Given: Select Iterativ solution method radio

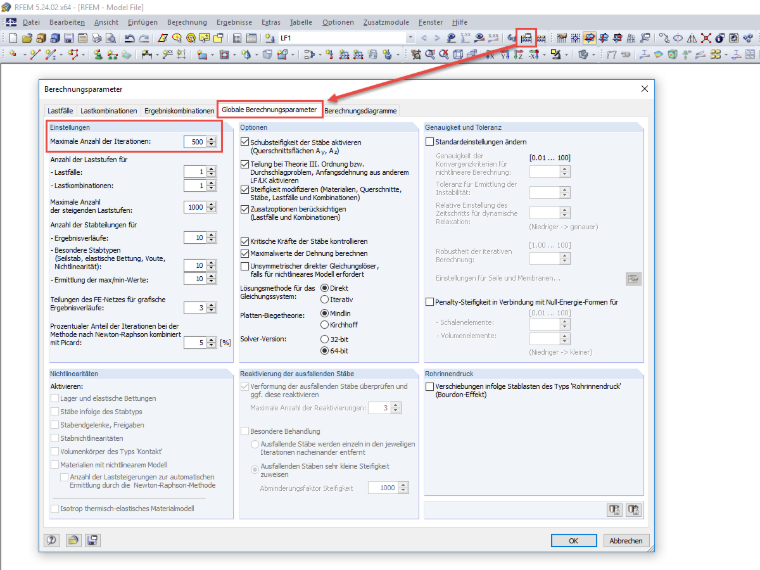Looking at the screenshot, I should tap(325, 300).
